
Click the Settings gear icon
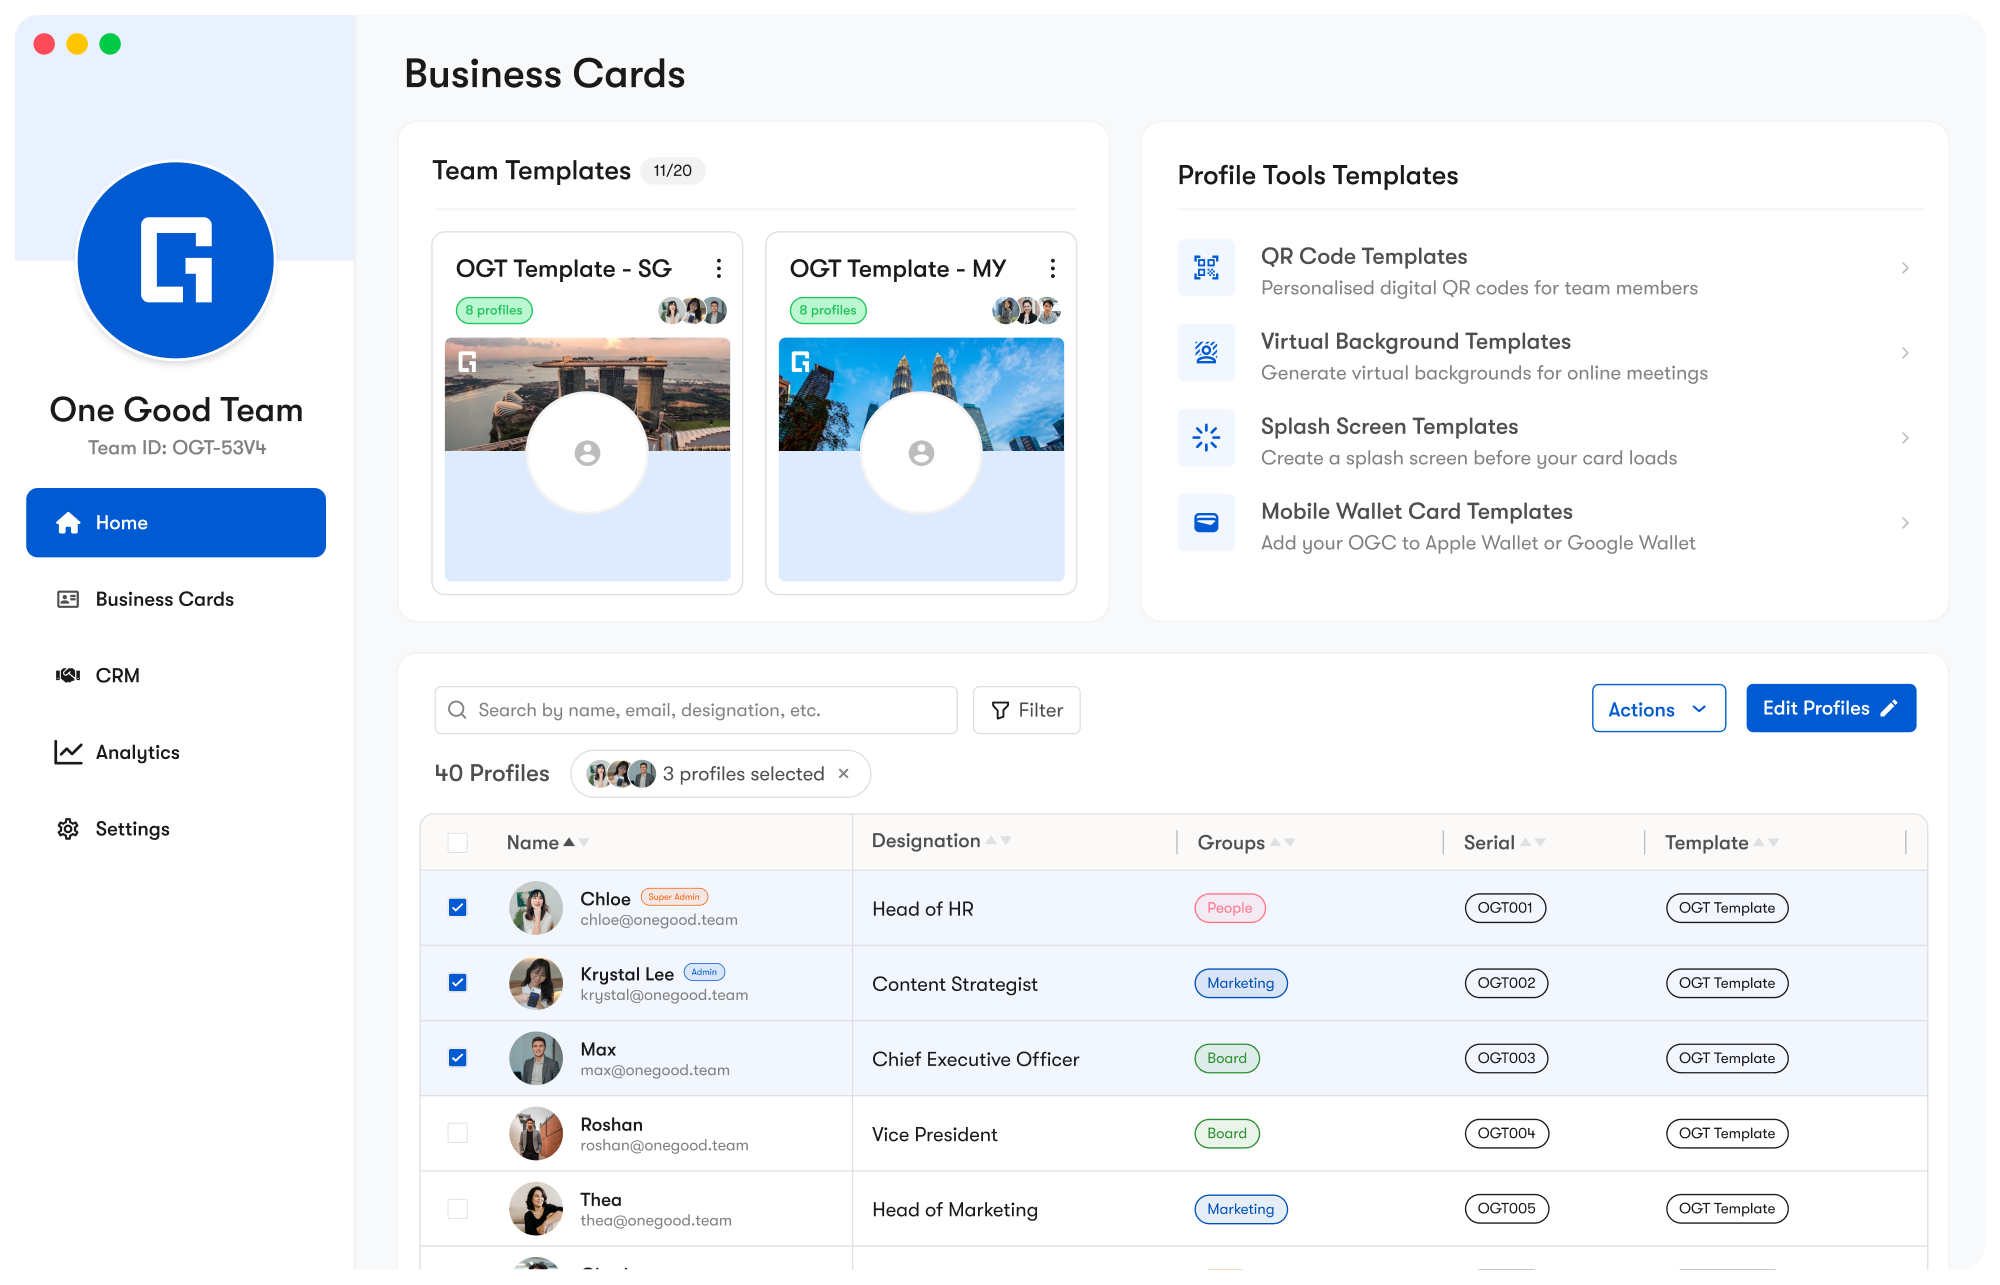(68, 829)
